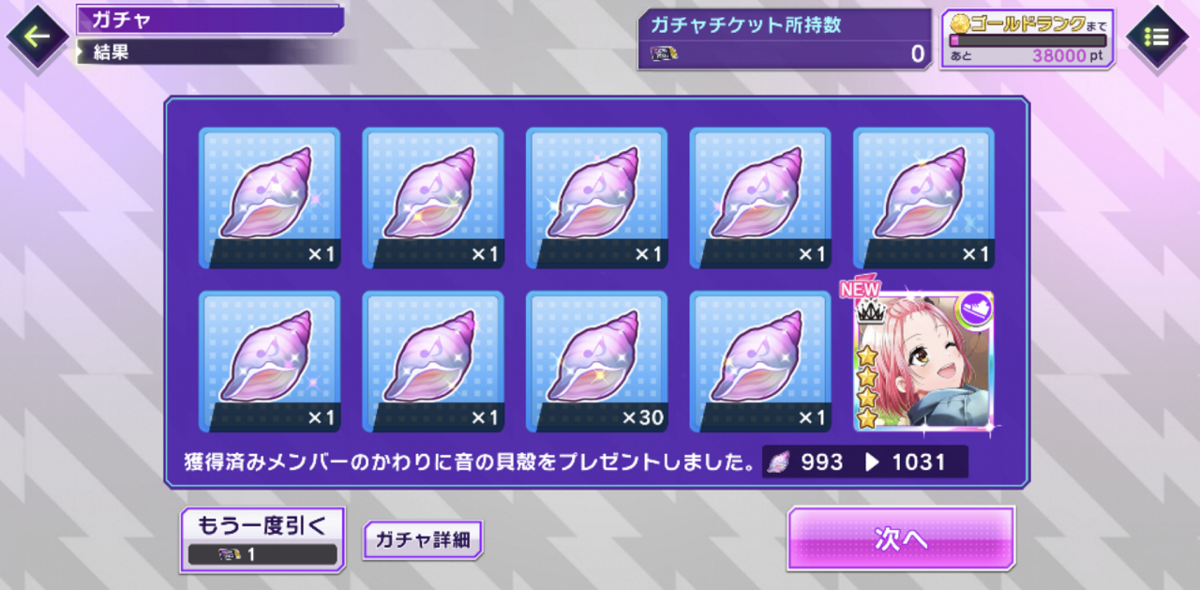Tap the ticket icon inside もう一度引く button
The height and width of the screenshot is (590, 1200).
click(227, 555)
